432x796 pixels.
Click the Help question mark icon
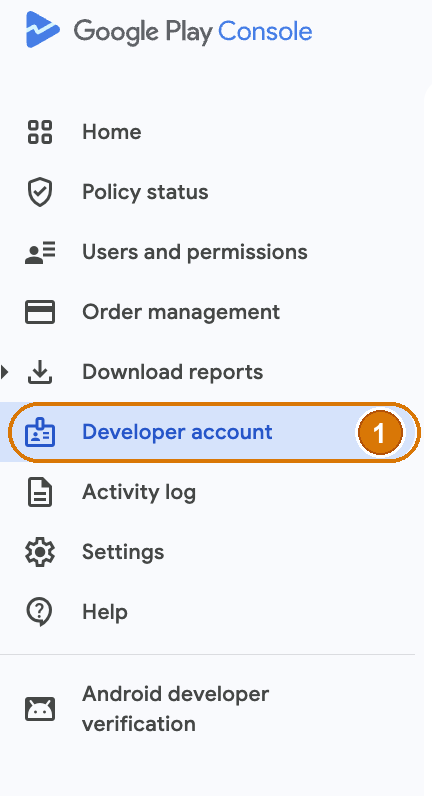40,612
